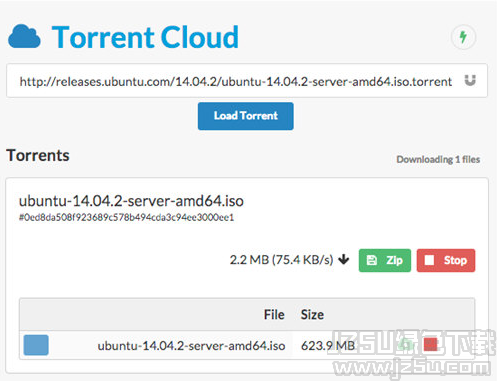Click the Load Torrent button
The image size is (497, 381).
point(246,116)
